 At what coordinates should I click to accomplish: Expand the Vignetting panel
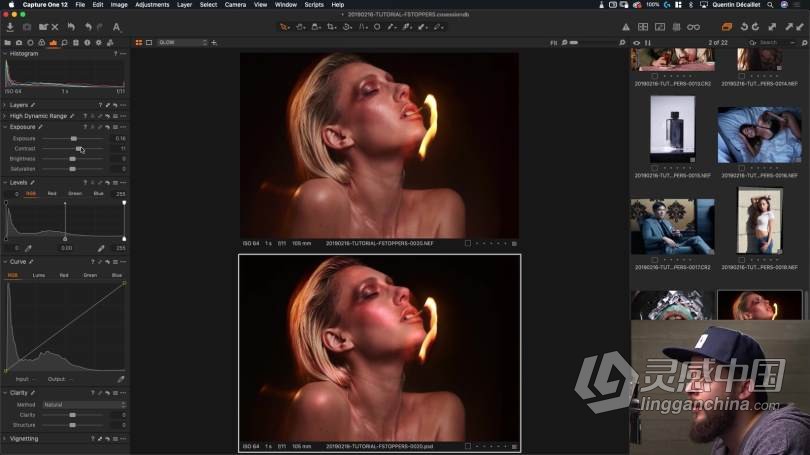pyautogui.click(x=5, y=439)
